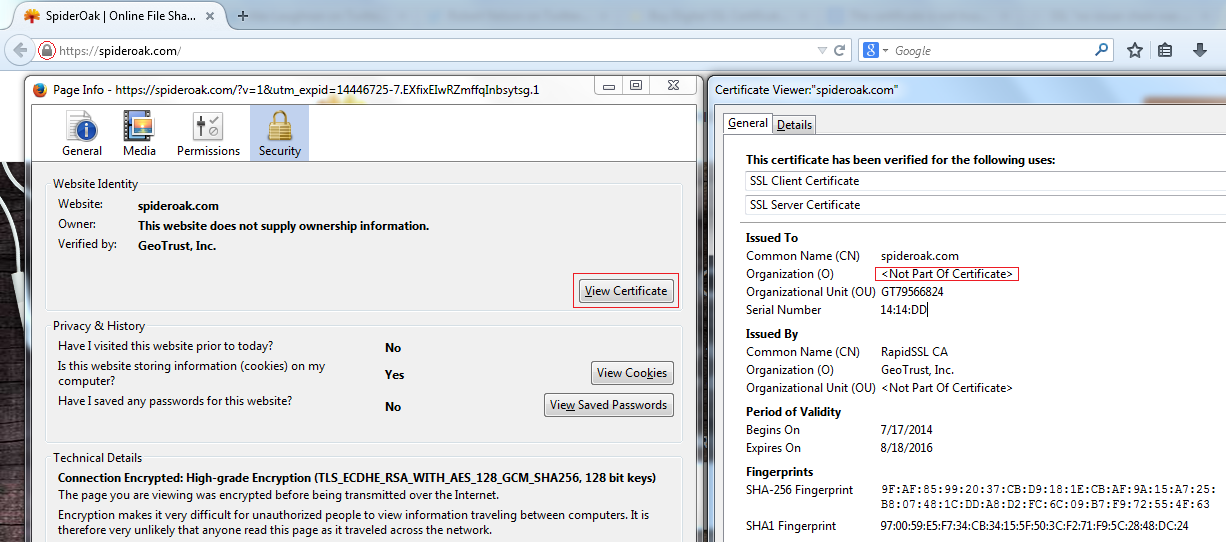Open Permissions section in Page Info
Viewport: 1226px width, 542px height.
[x=208, y=134]
